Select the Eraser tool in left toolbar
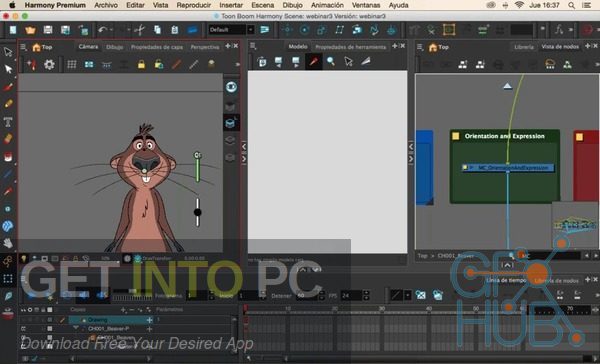 click(8, 139)
